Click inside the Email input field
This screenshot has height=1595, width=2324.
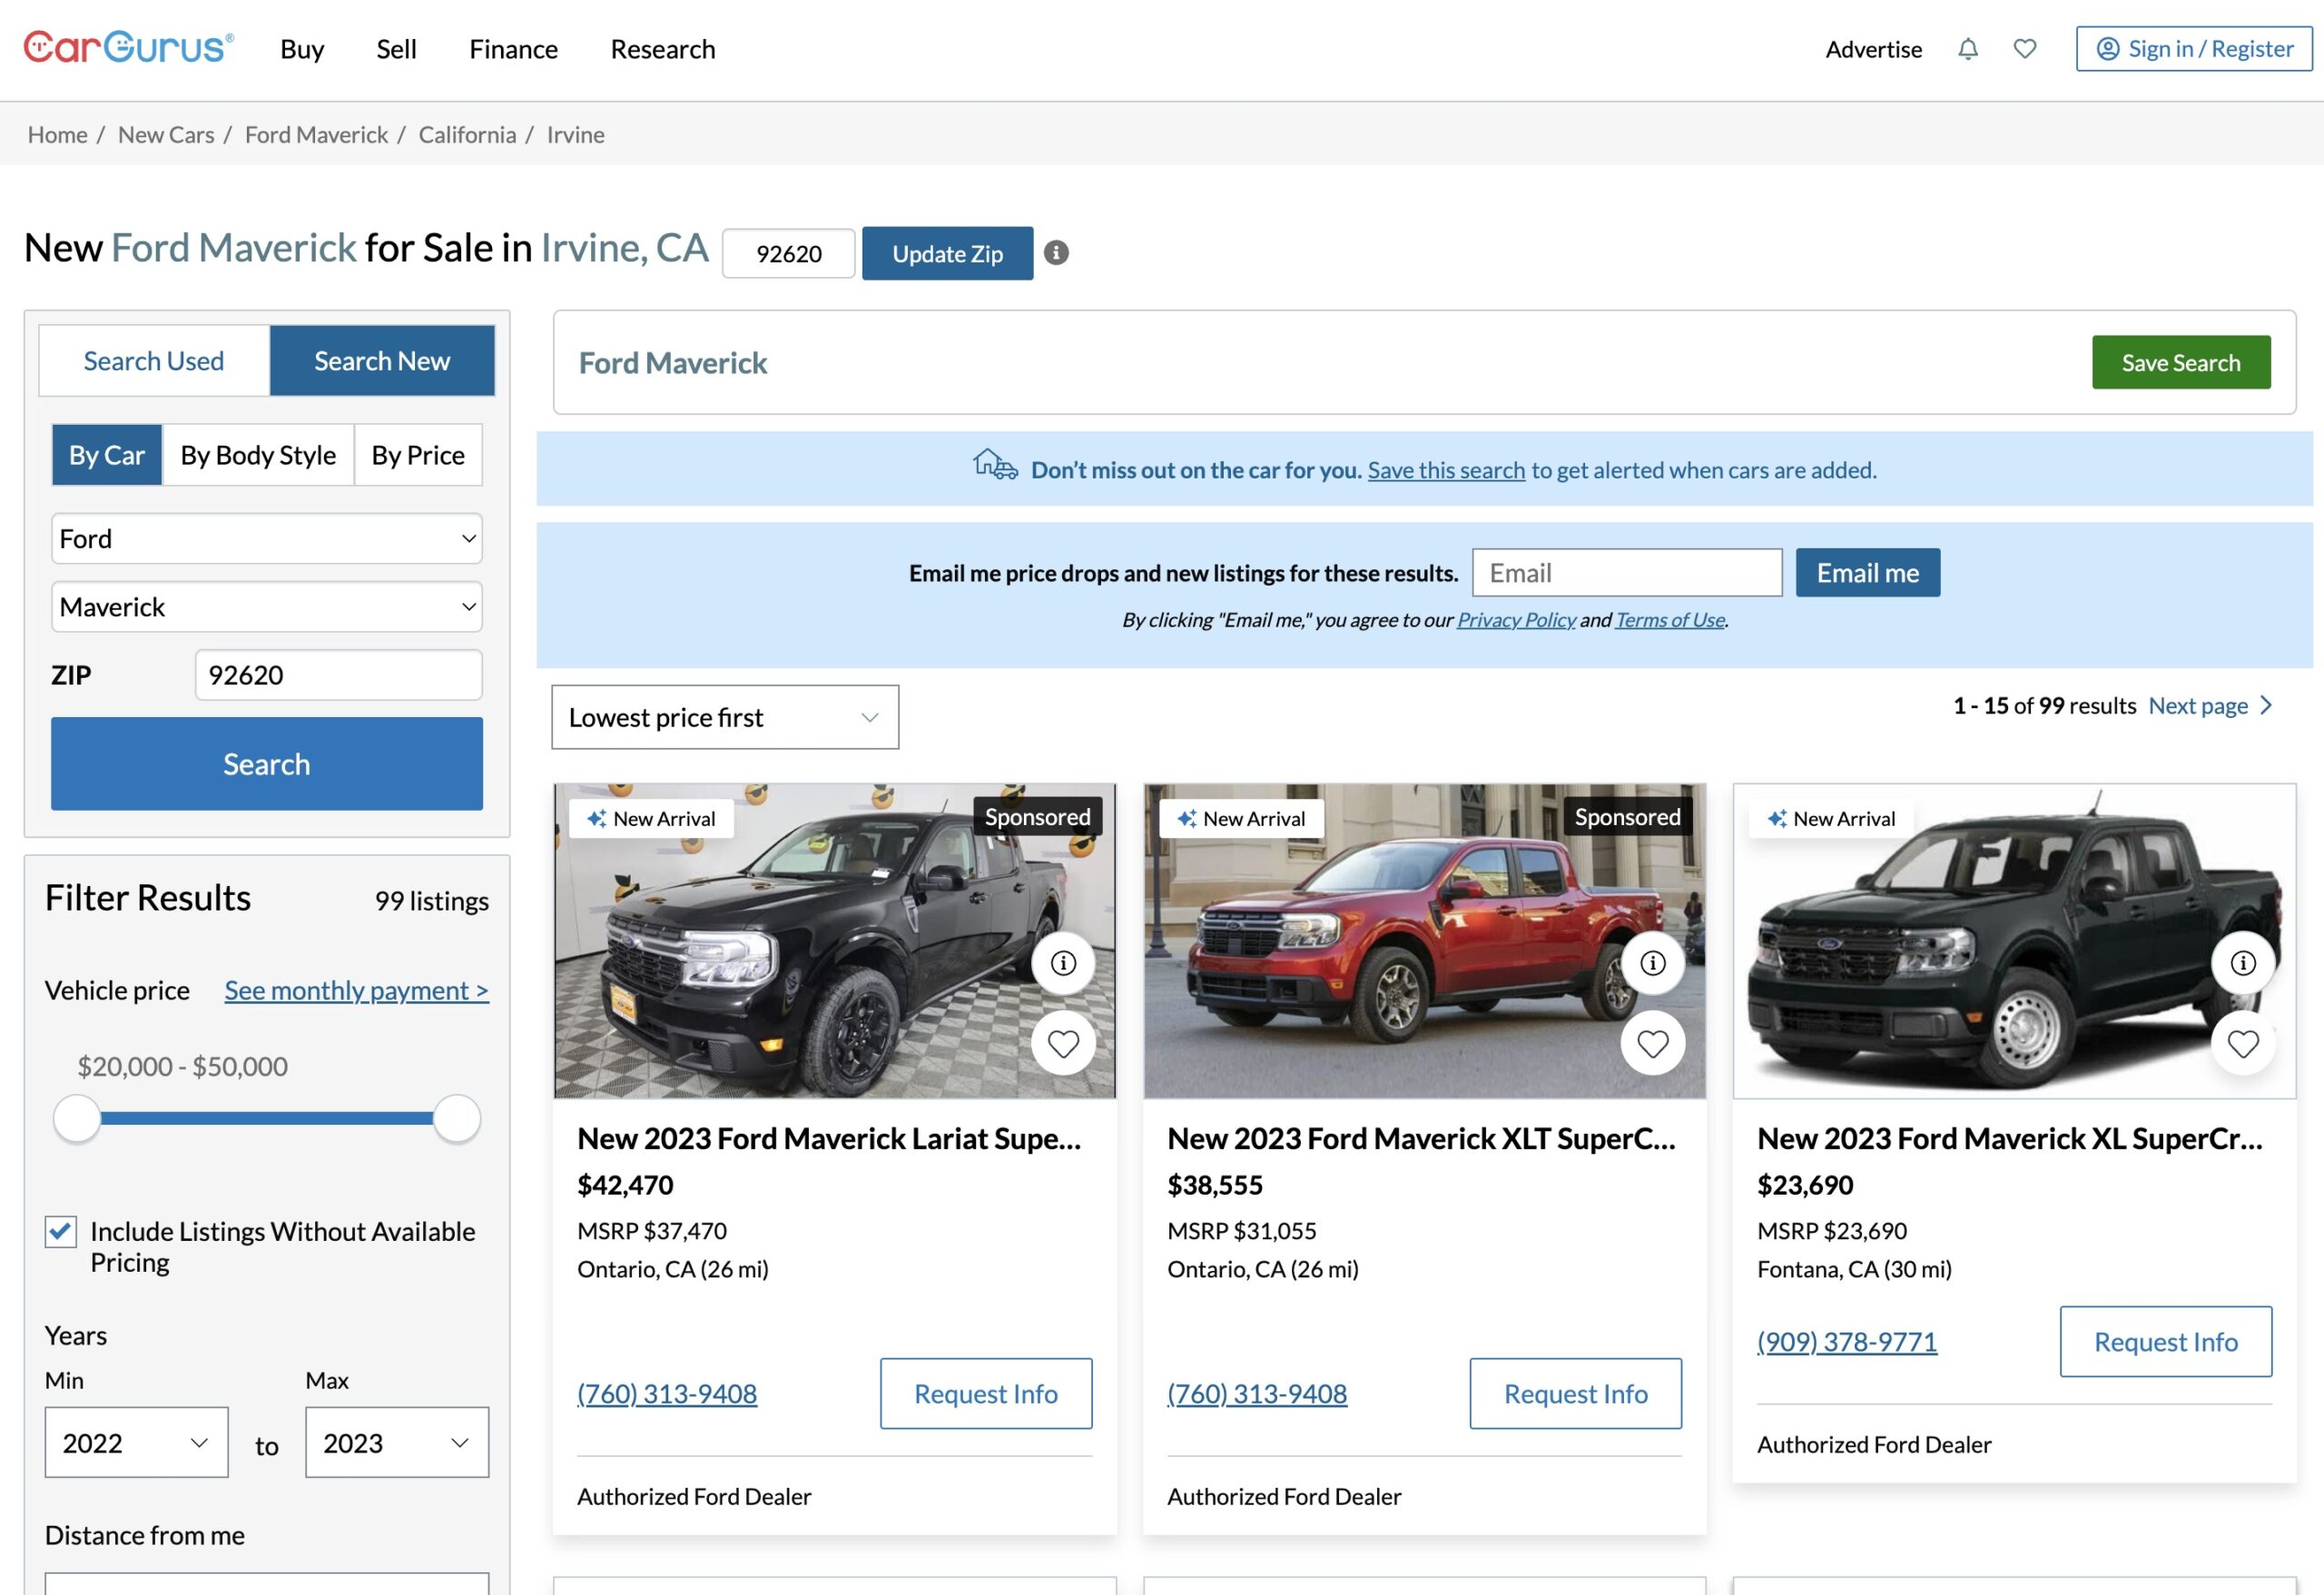(x=1626, y=572)
